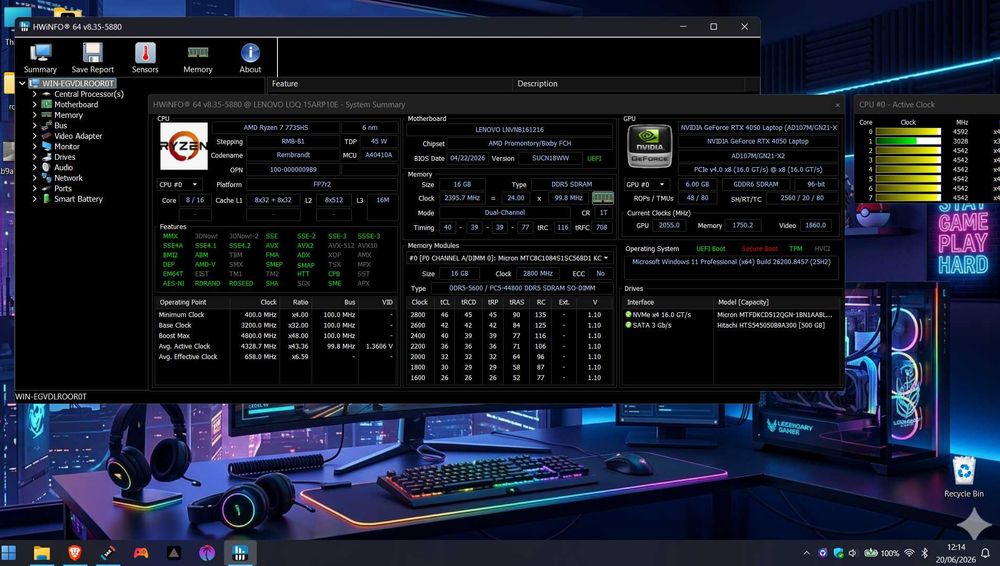Close the System Summary window
The width and height of the screenshot is (1000, 566).
pos(837,105)
